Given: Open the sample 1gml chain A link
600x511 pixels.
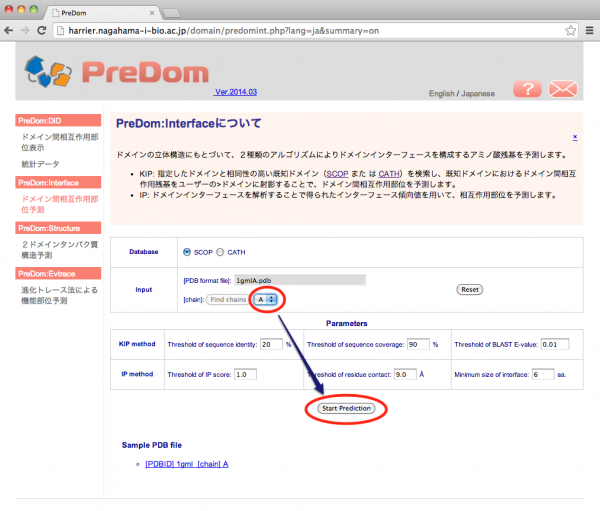Looking at the screenshot, I should pyautogui.click(x=187, y=464).
